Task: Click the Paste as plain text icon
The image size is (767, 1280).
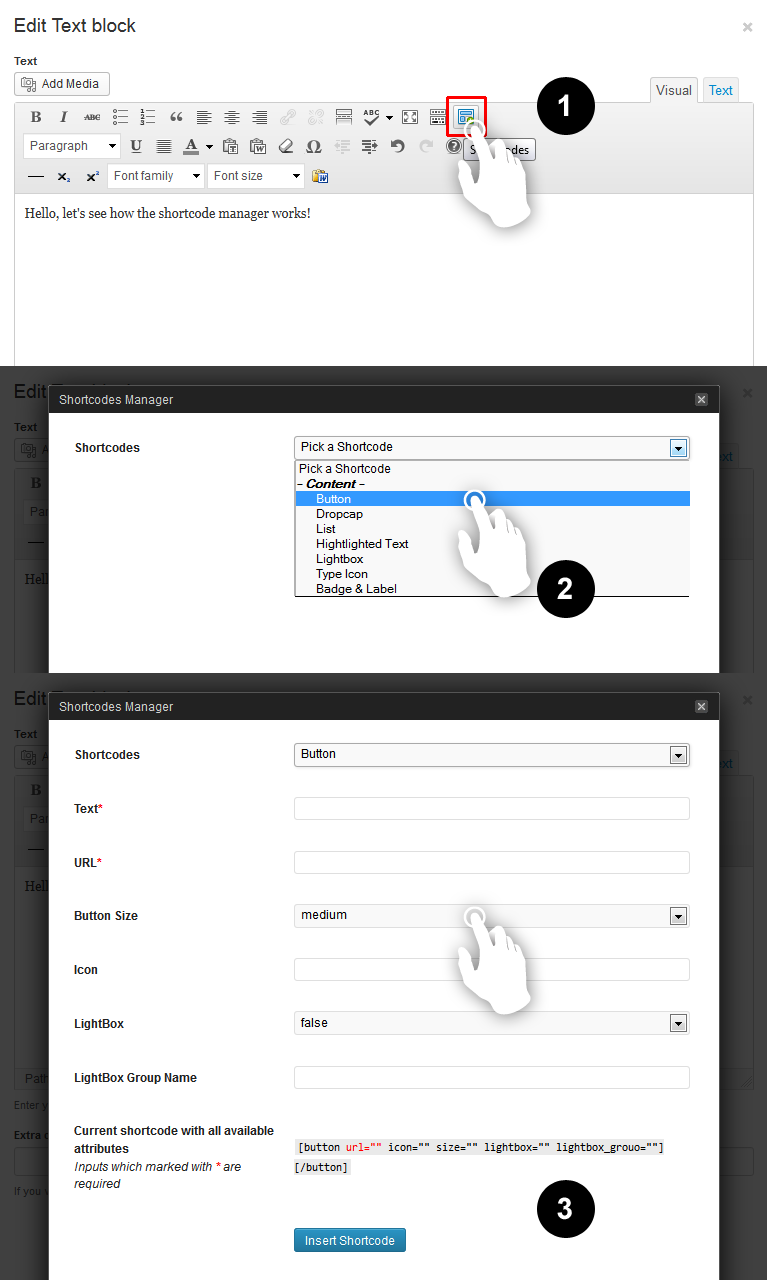Action: 230,146
